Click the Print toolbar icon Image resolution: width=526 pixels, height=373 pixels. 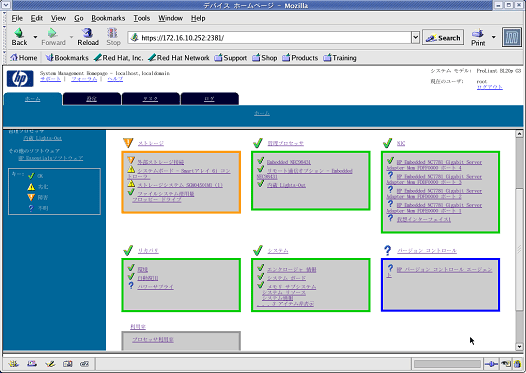pyautogui.click(x=478, y=33)
